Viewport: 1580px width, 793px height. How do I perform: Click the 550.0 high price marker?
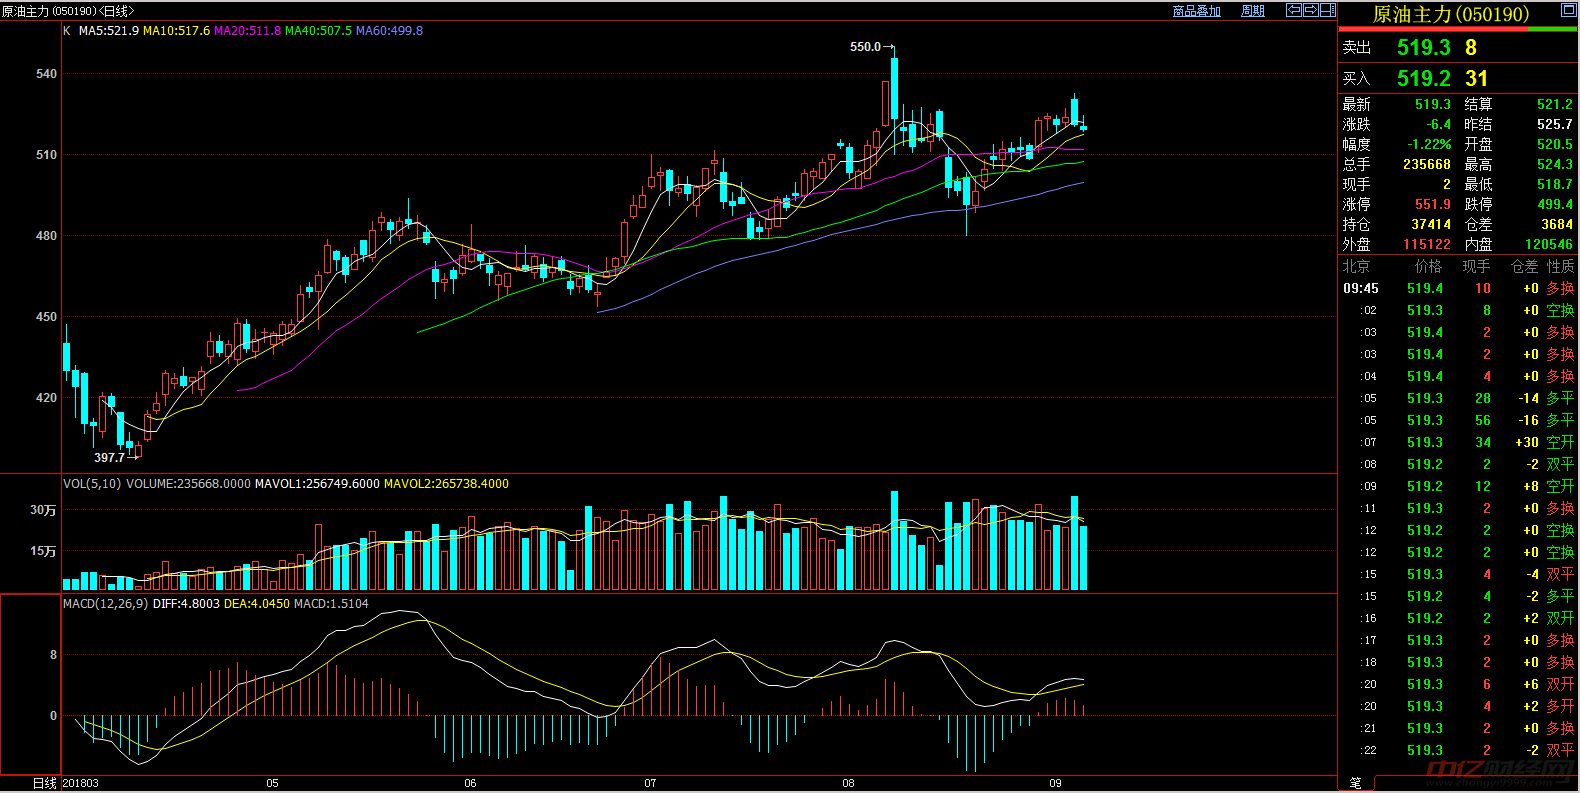coord(865,47)
